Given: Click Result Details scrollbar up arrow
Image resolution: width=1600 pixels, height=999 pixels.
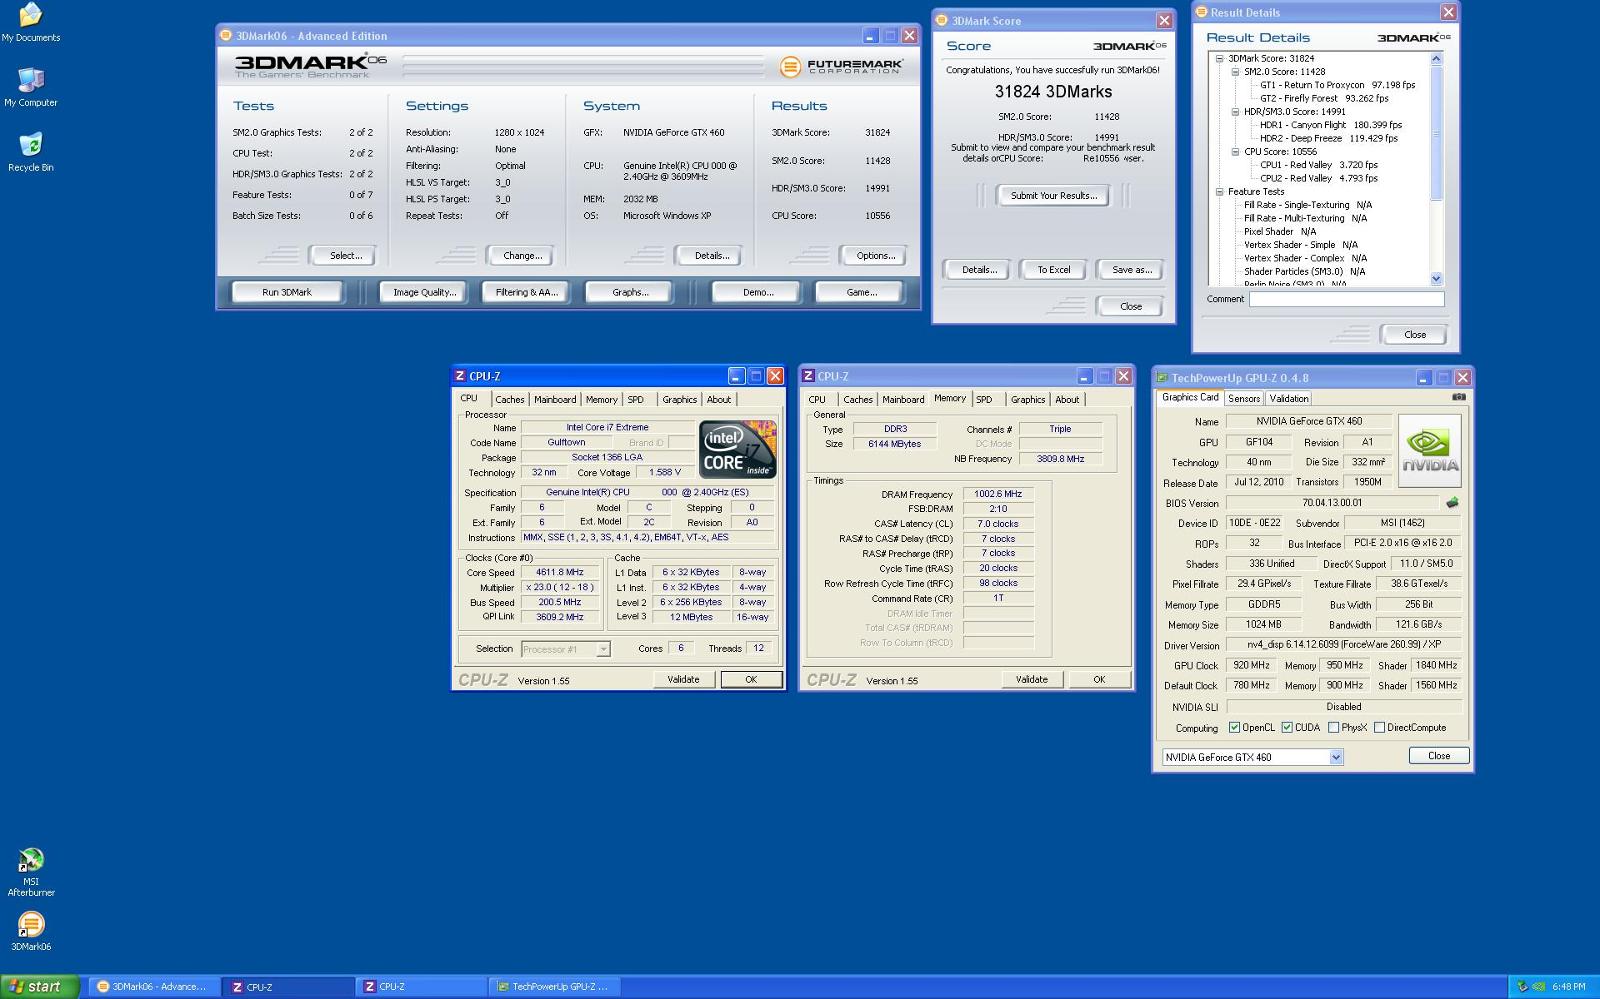Looking at the screenshot, I should point(1437,59).
